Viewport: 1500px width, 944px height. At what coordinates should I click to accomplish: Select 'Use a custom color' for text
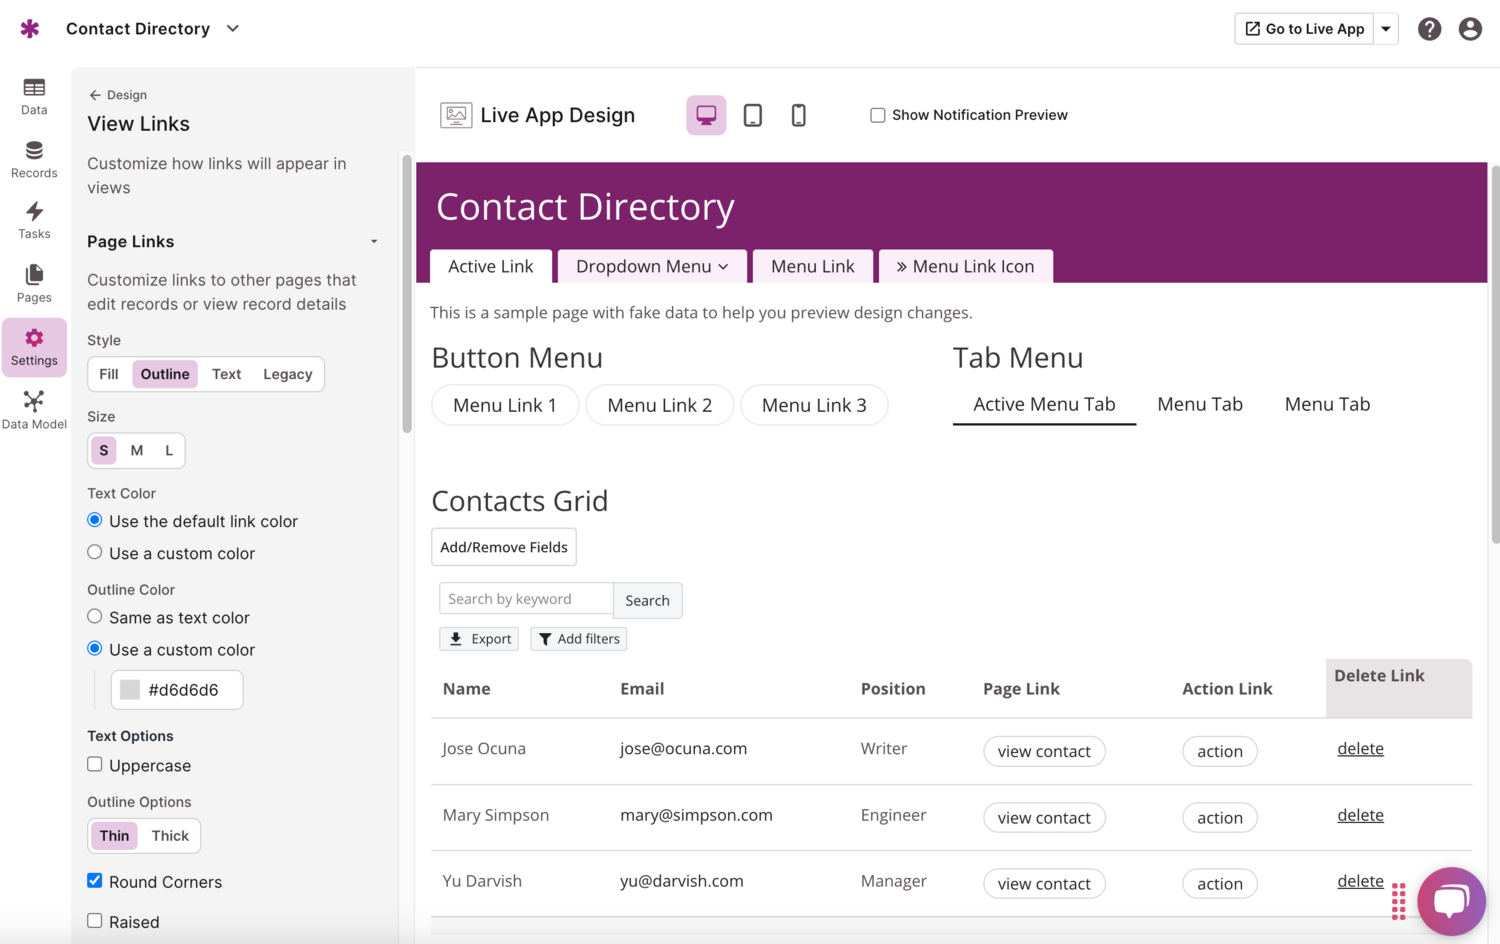click(x=95, y=552)
